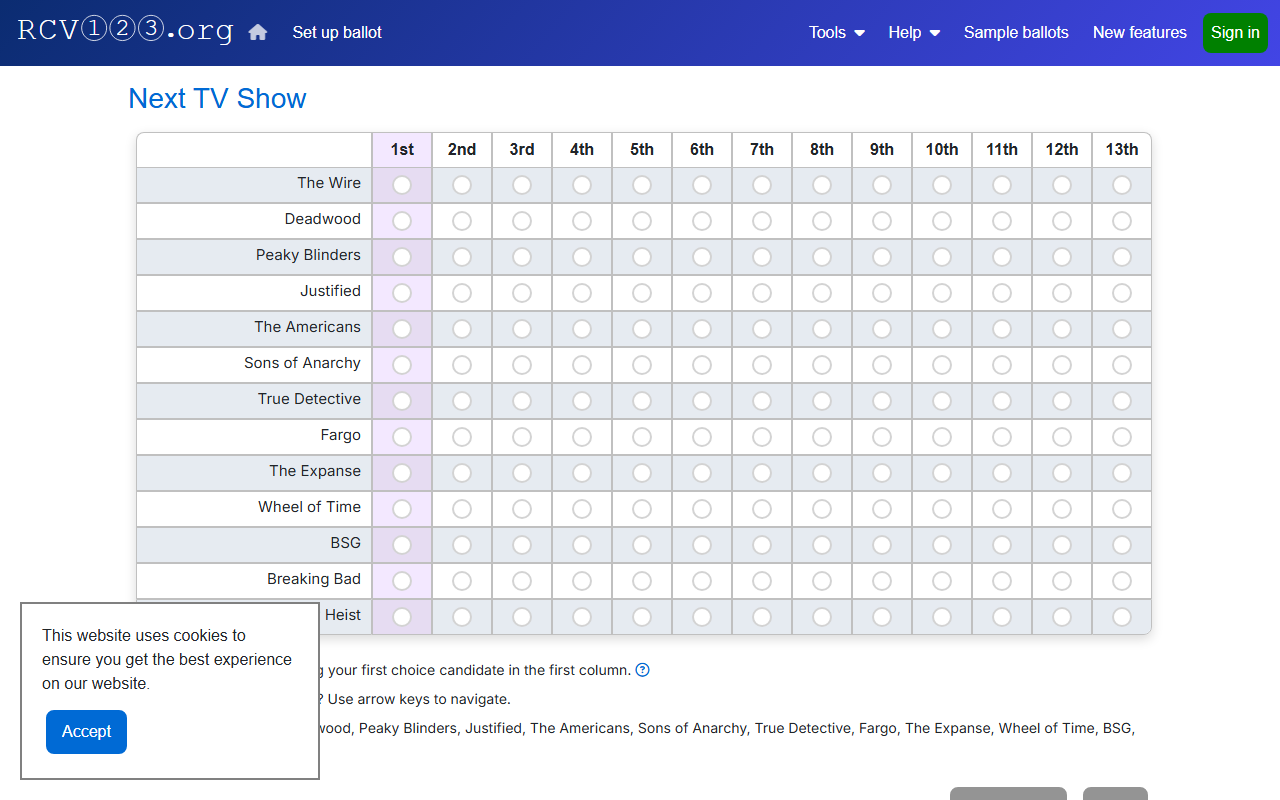Click the row label Deadwood
The height and width of the screenshot is (800, 1280).
point(323,219)
